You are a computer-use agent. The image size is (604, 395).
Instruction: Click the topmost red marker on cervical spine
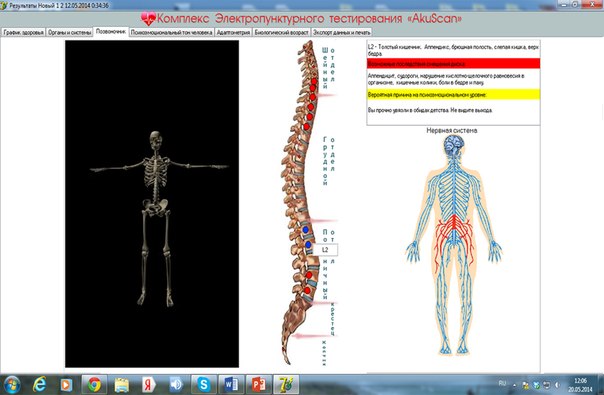click(314, 81)
